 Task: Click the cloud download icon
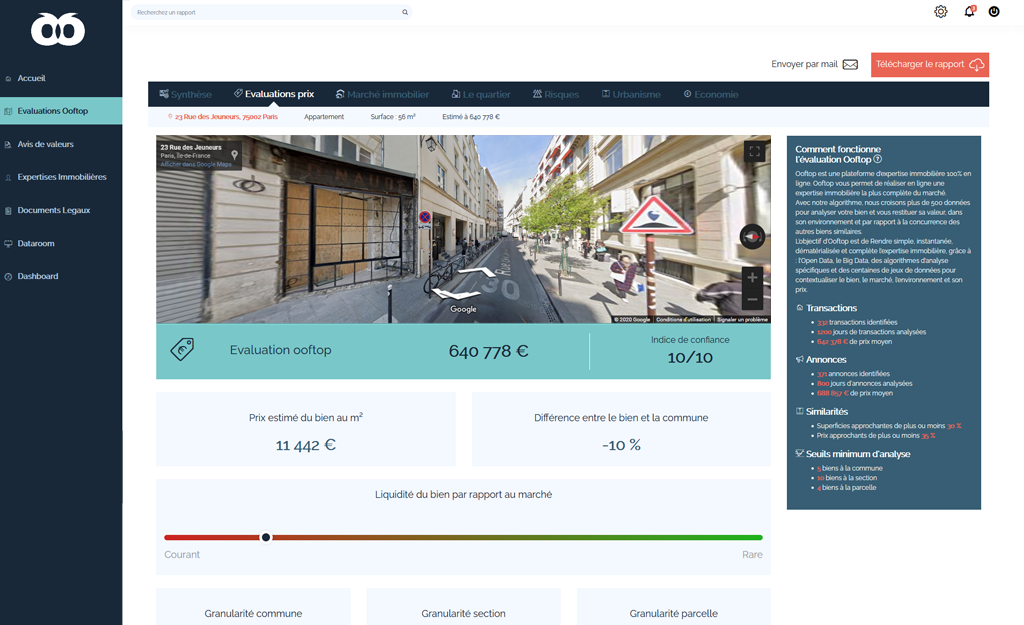click(976, 64)
